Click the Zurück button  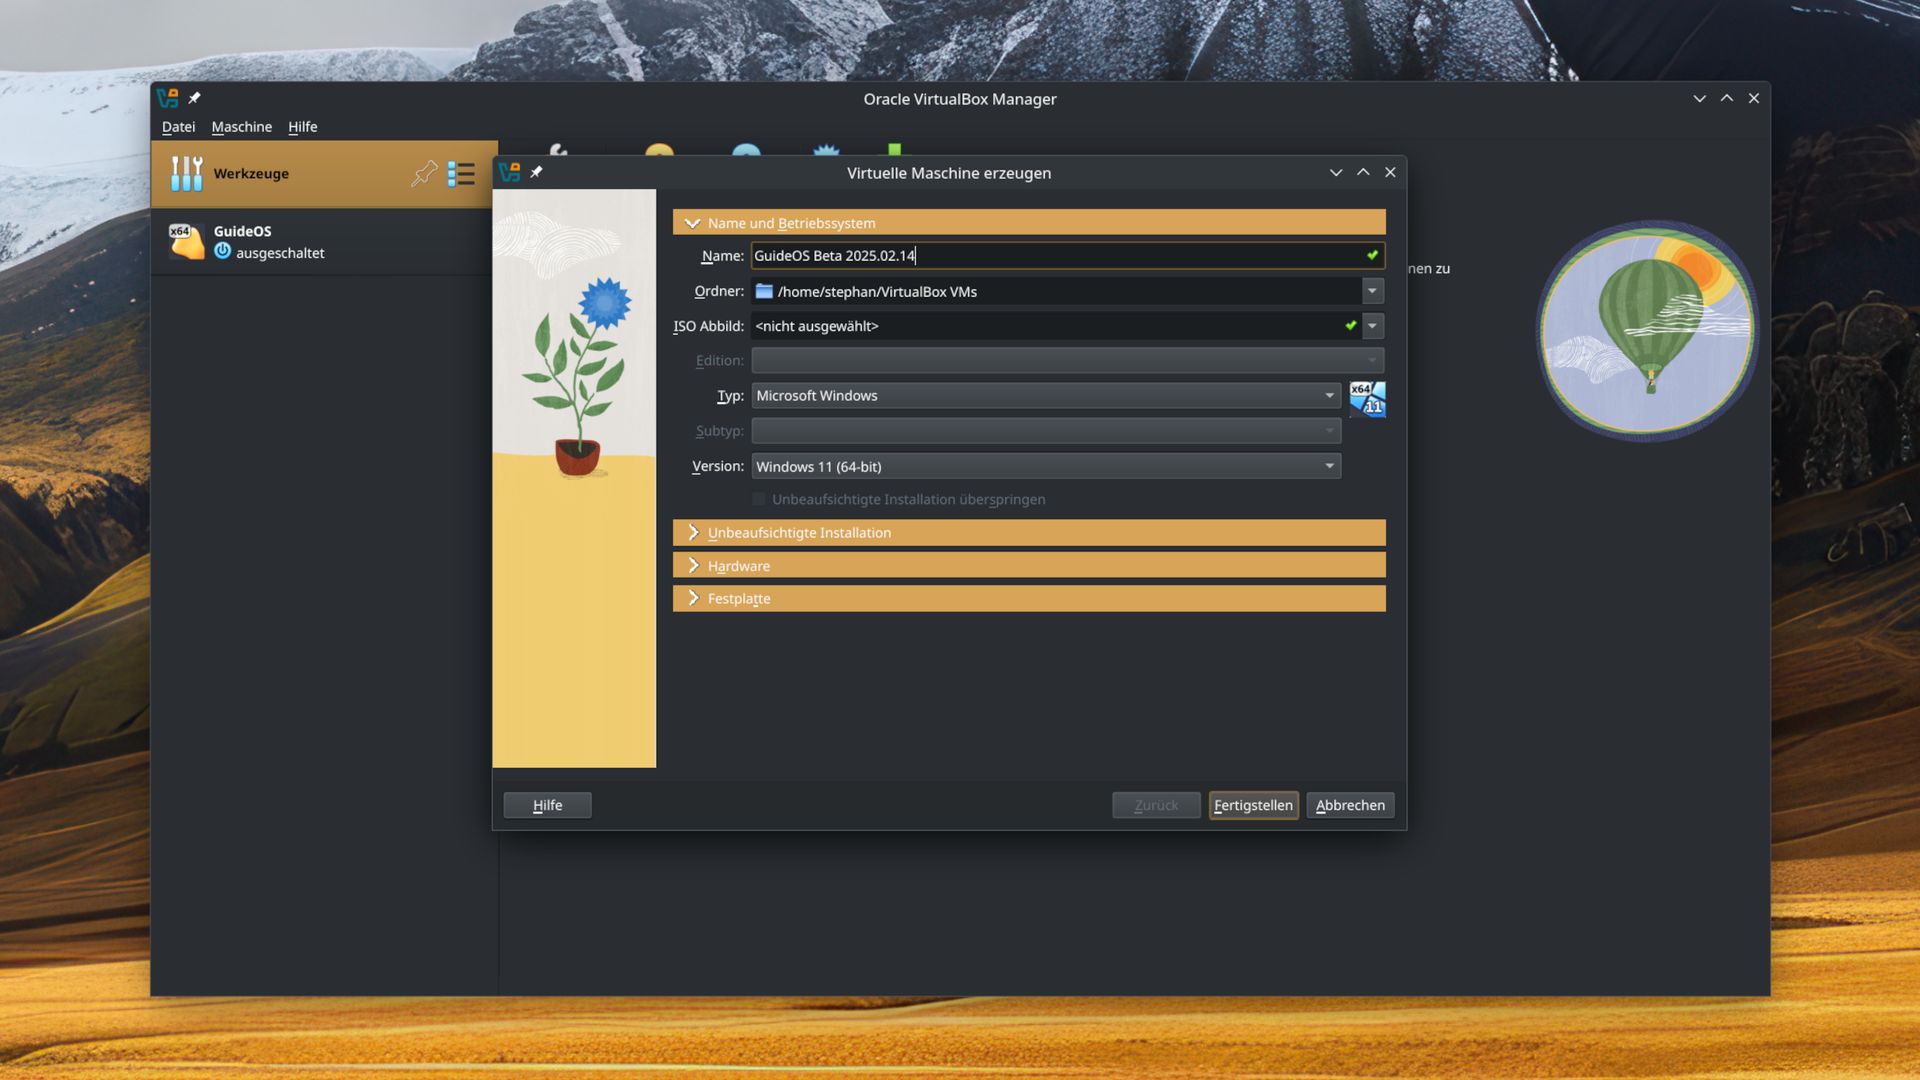pos(1156,805)
